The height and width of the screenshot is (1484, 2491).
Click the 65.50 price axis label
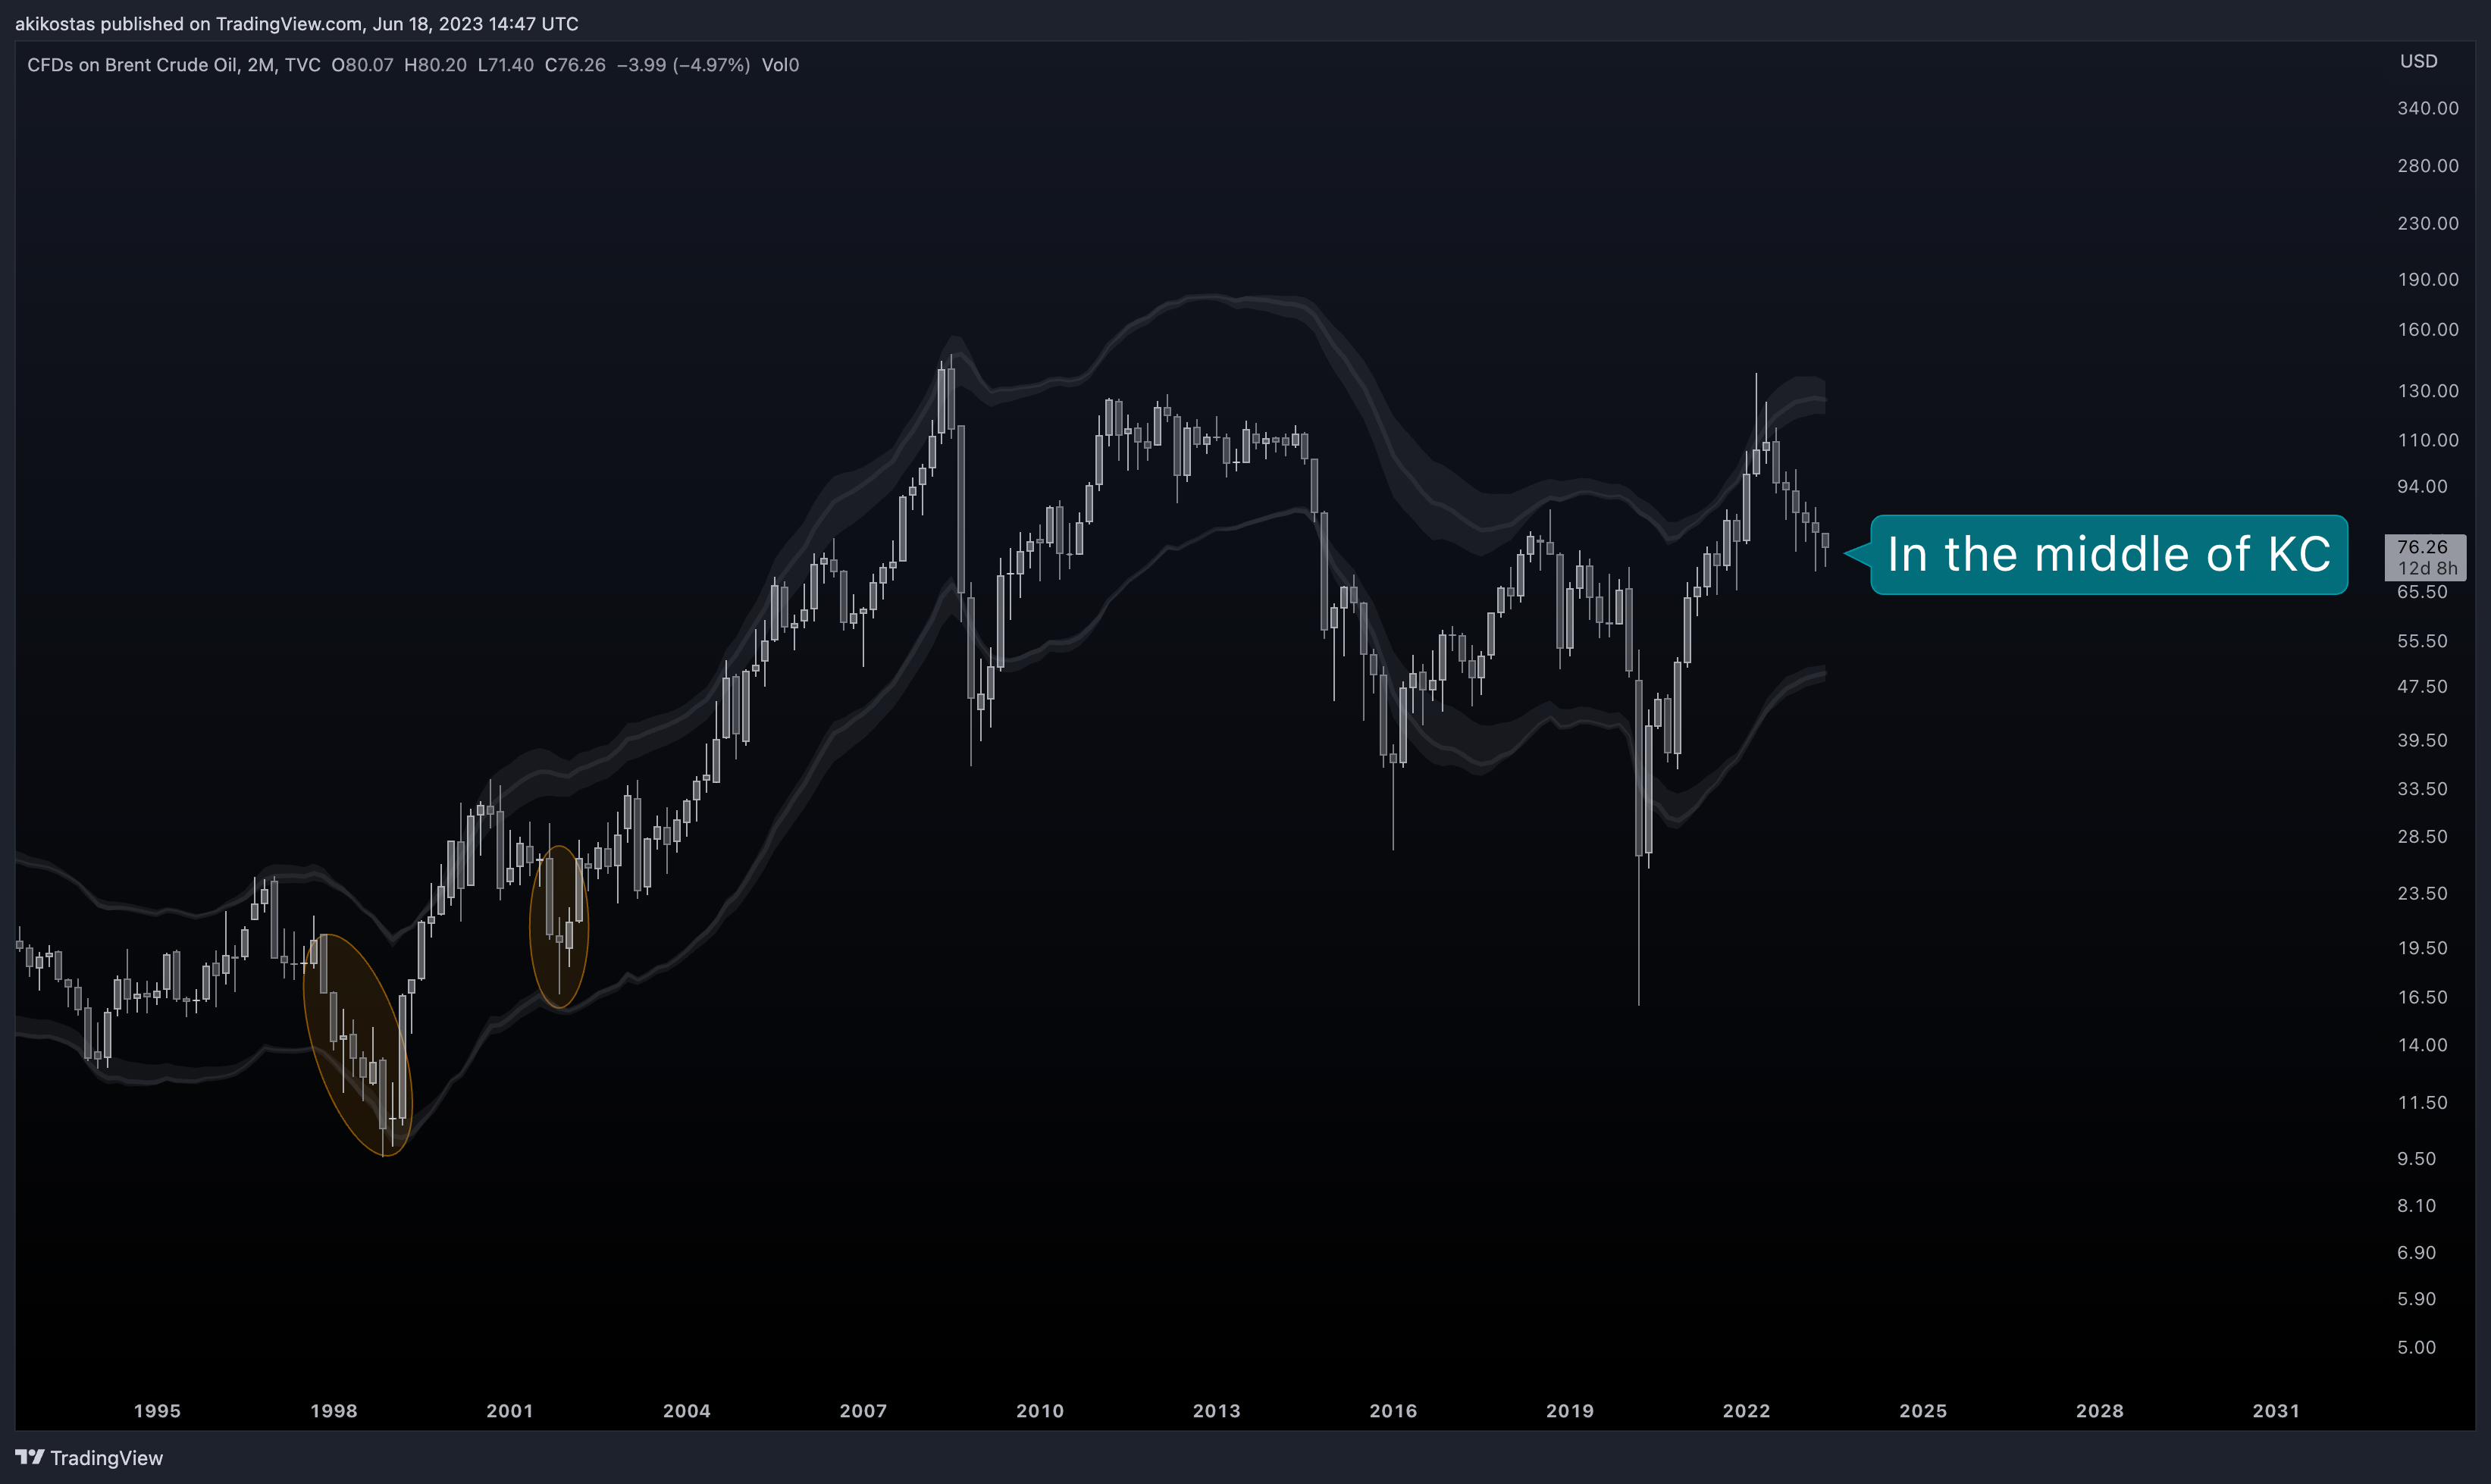(2422, 592)
